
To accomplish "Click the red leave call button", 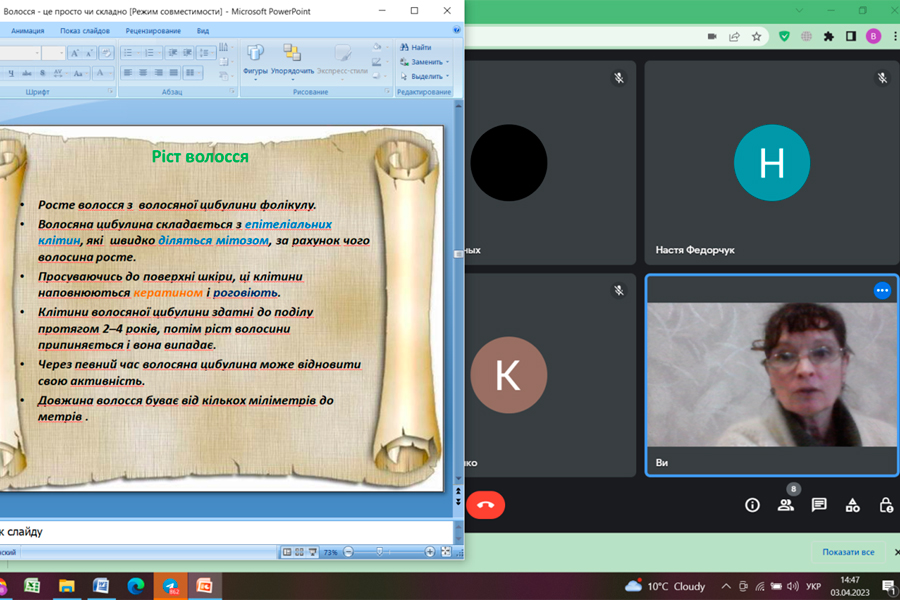I will tap(486, 505).
